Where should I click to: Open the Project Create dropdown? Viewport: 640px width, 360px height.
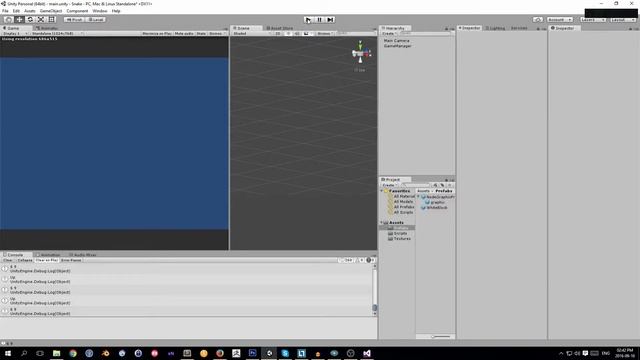click(389, 185)
